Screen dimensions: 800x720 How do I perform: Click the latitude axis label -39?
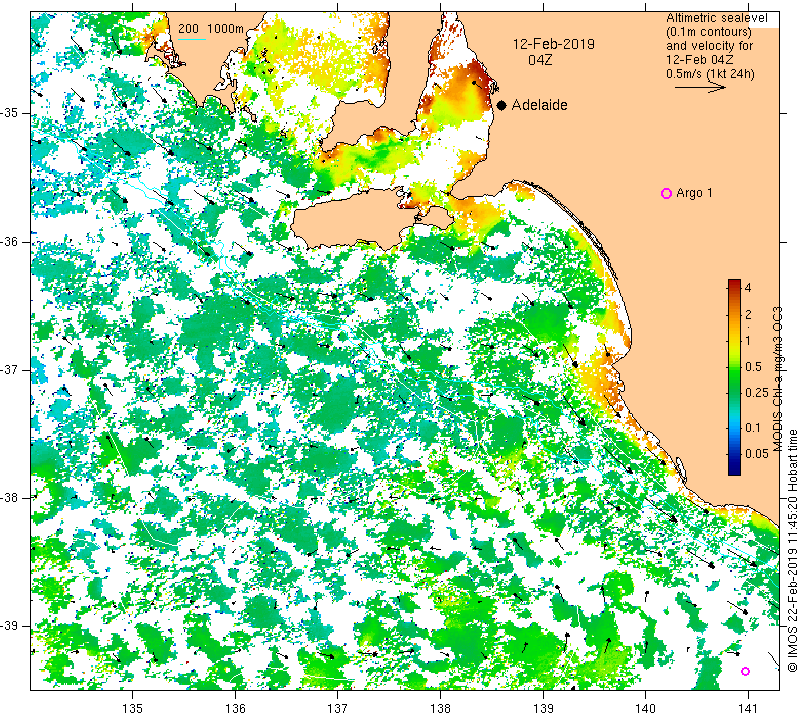click(10, 626)
